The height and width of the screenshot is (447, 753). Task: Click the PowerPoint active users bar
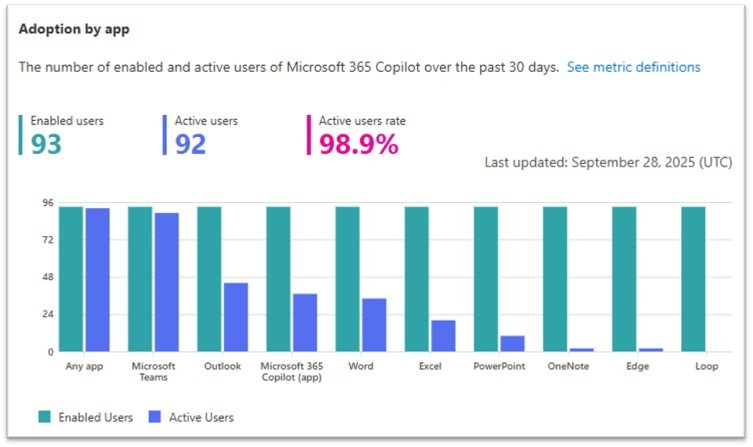tap(512, 343)
